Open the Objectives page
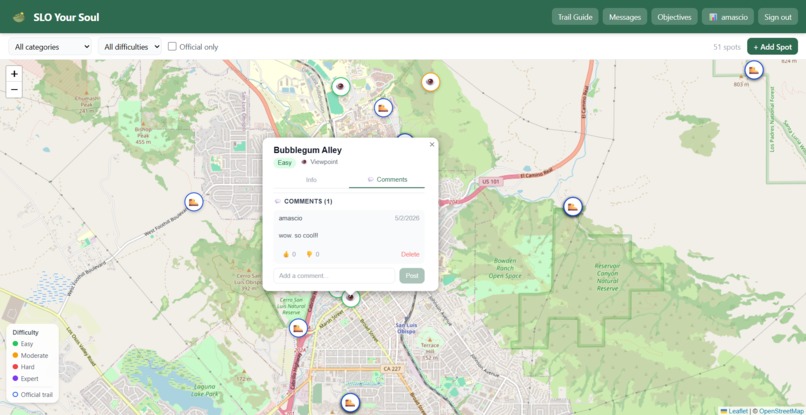Viewport: 806px width, 415px height. (674, 17)
